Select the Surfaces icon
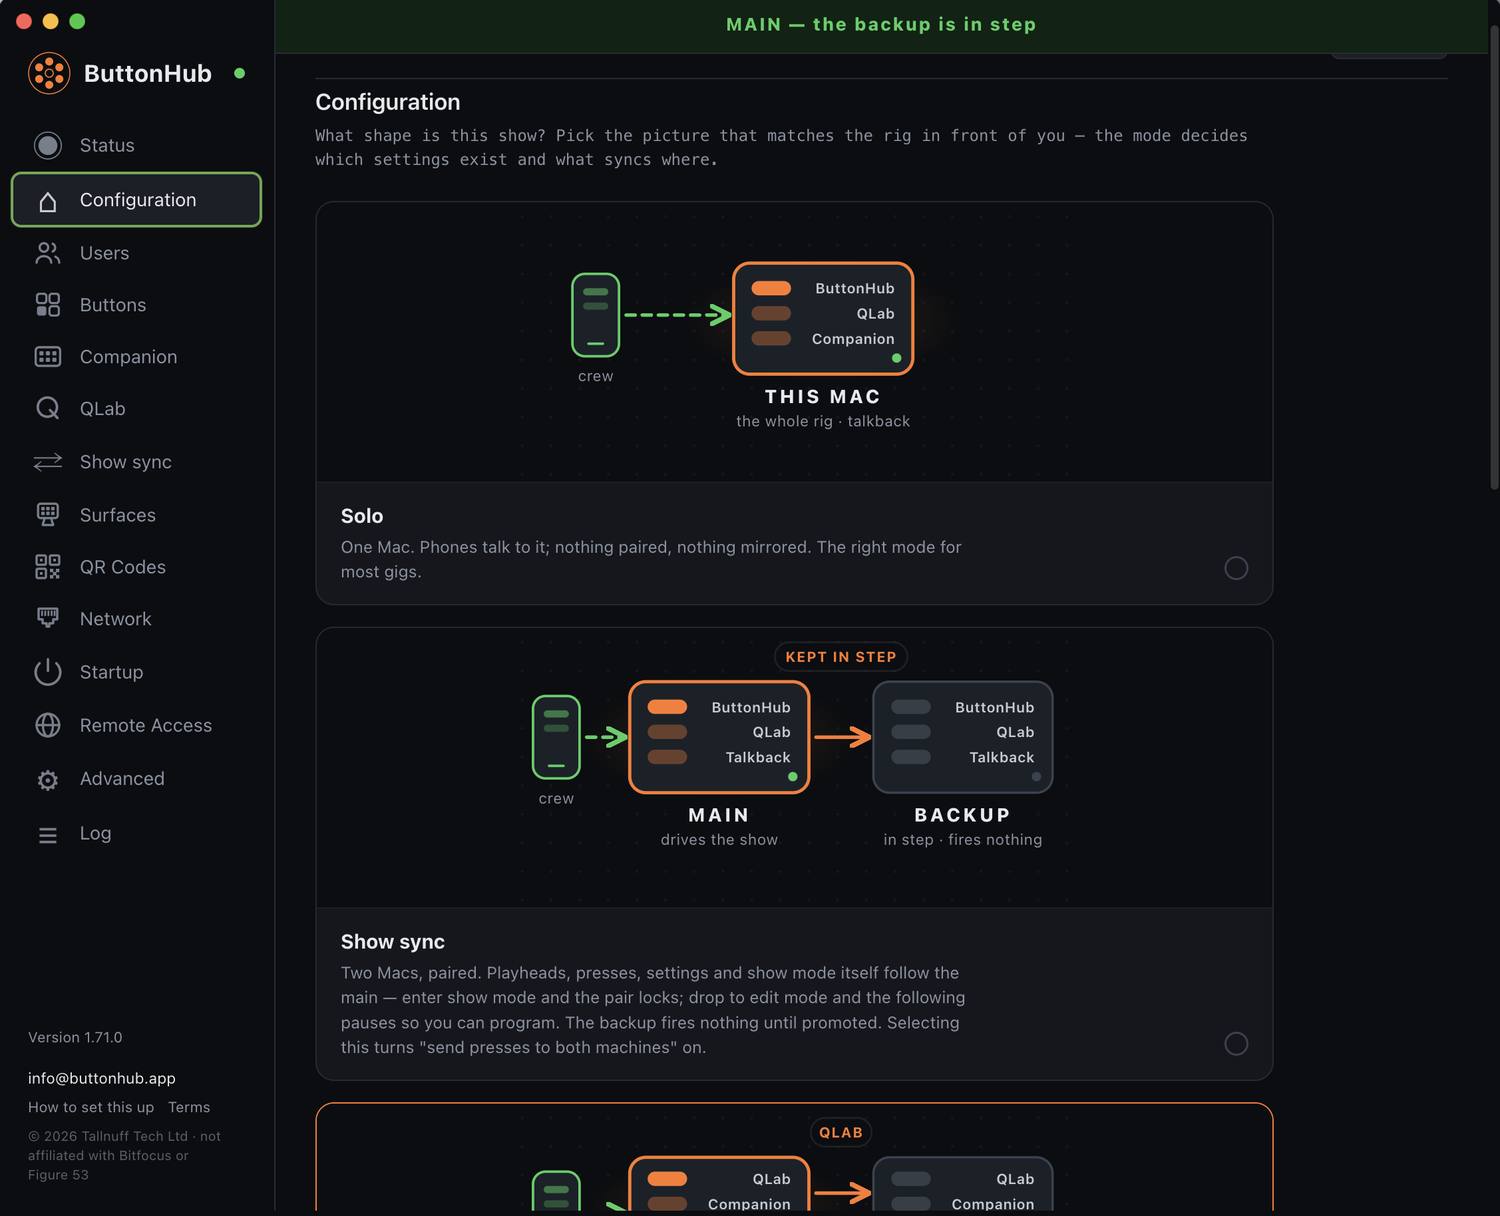This screenshot has height=1216, width=1500. pos(48,515)
